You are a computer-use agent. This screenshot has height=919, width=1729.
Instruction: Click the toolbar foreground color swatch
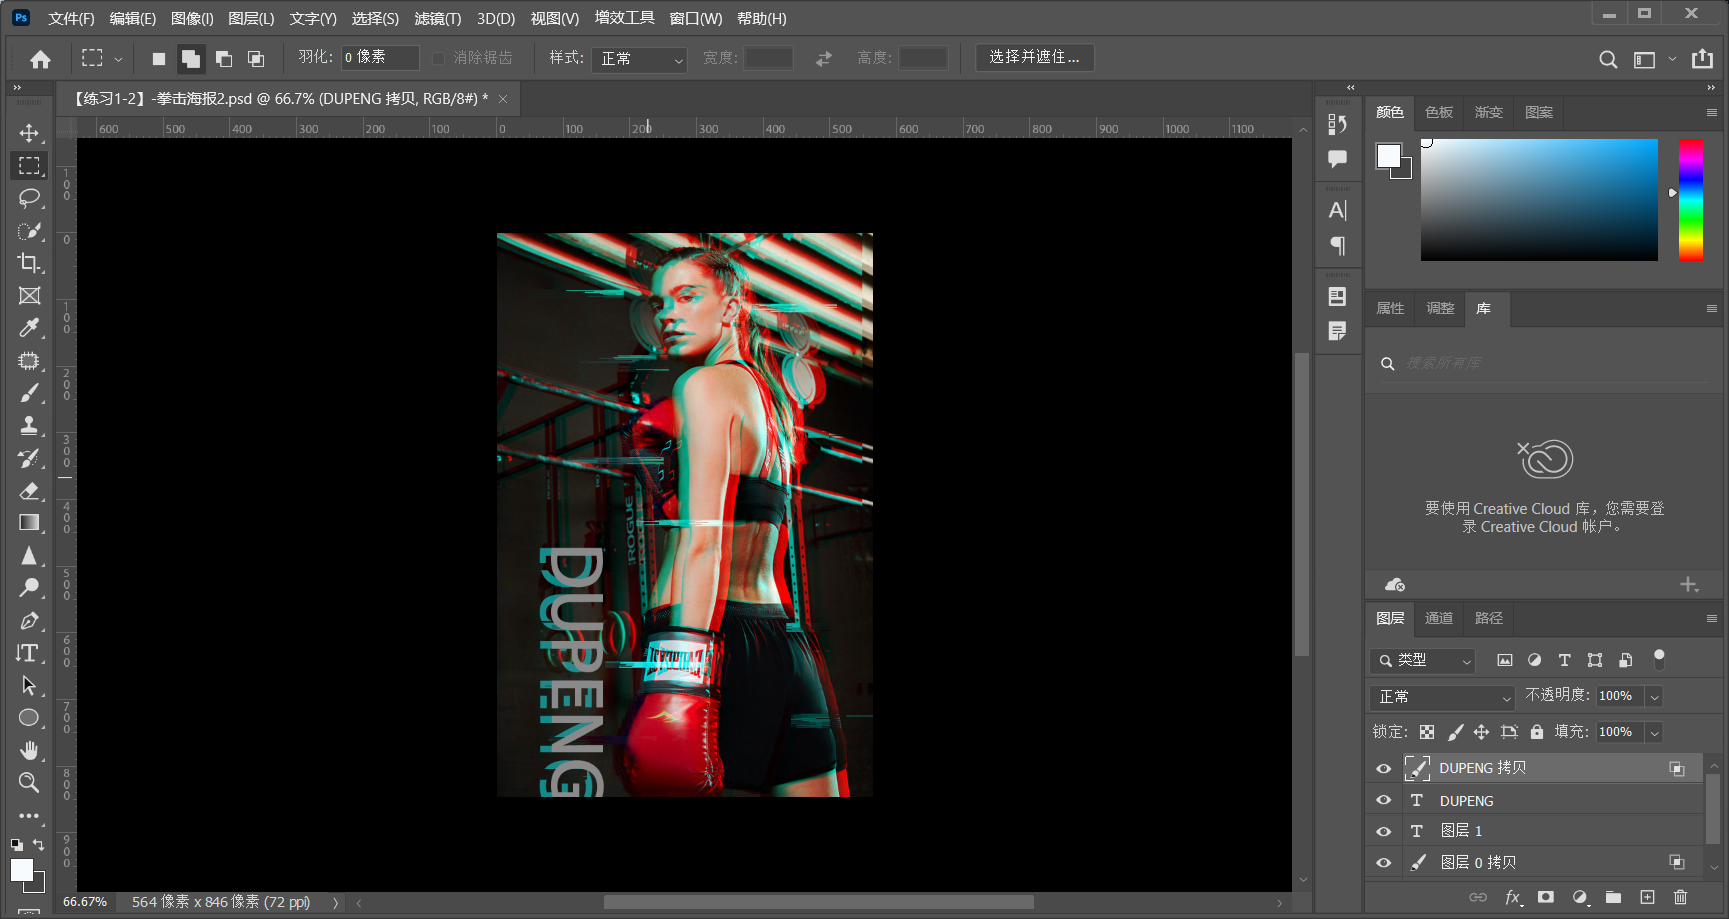click(x=21, y=869)
